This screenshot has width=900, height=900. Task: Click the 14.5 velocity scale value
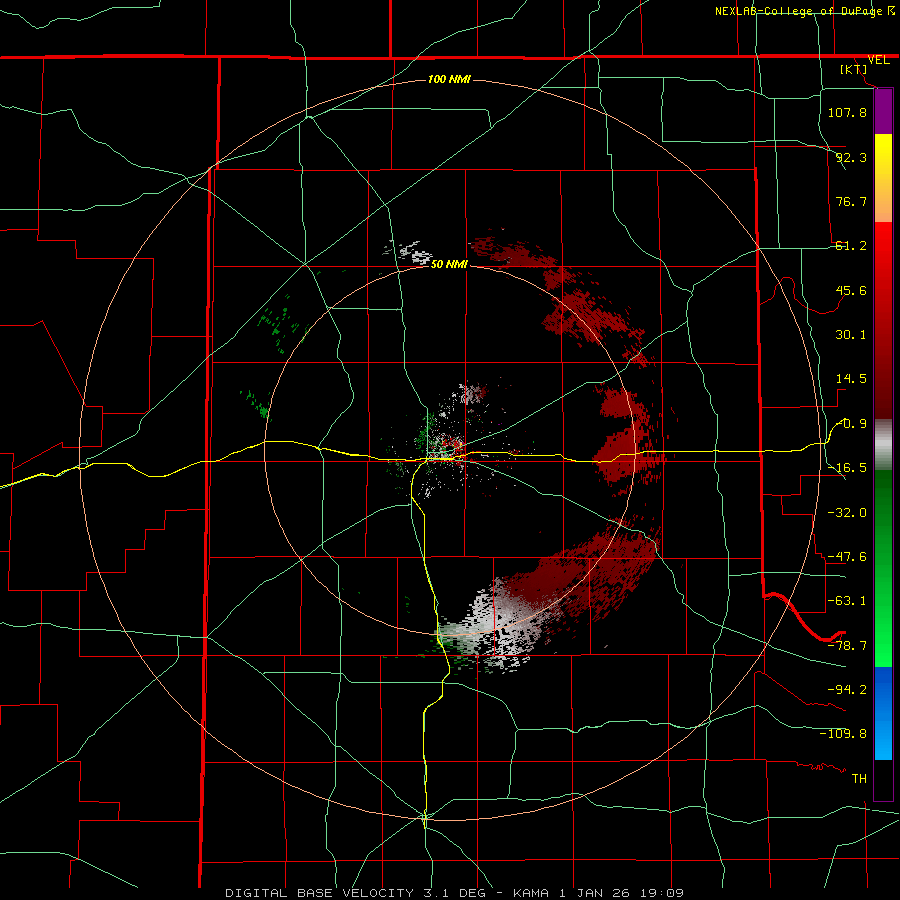click(x=851, y=379)
